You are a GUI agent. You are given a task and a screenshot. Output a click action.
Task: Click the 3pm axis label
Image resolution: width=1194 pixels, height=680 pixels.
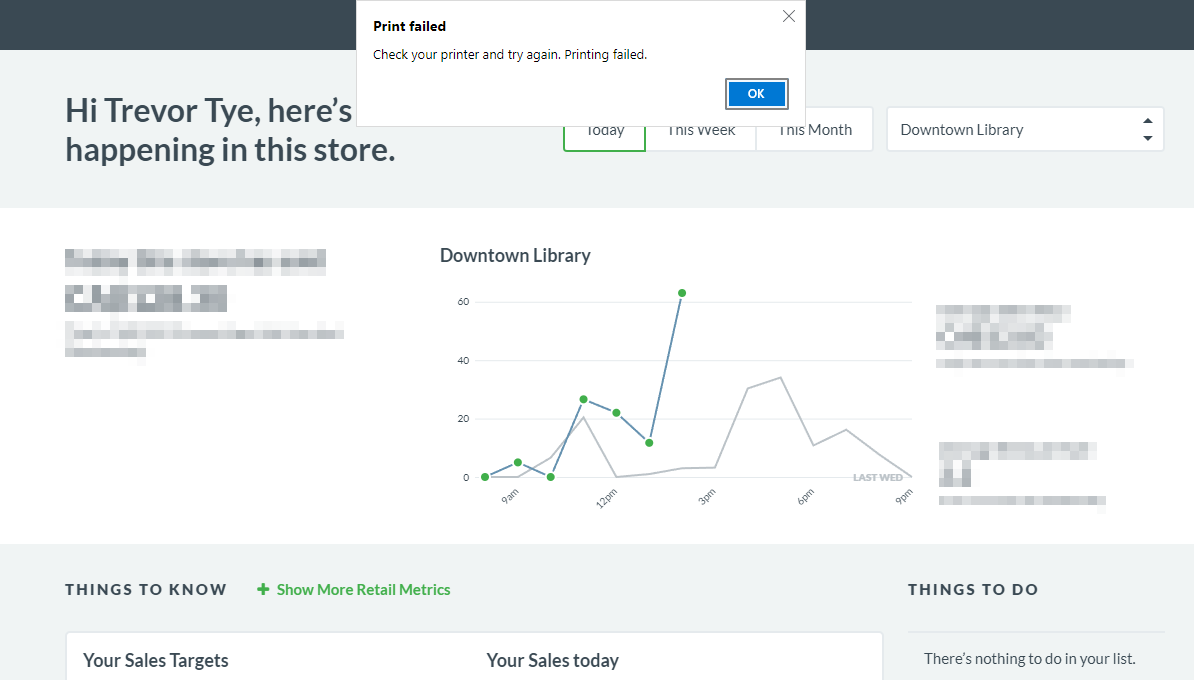707,497
